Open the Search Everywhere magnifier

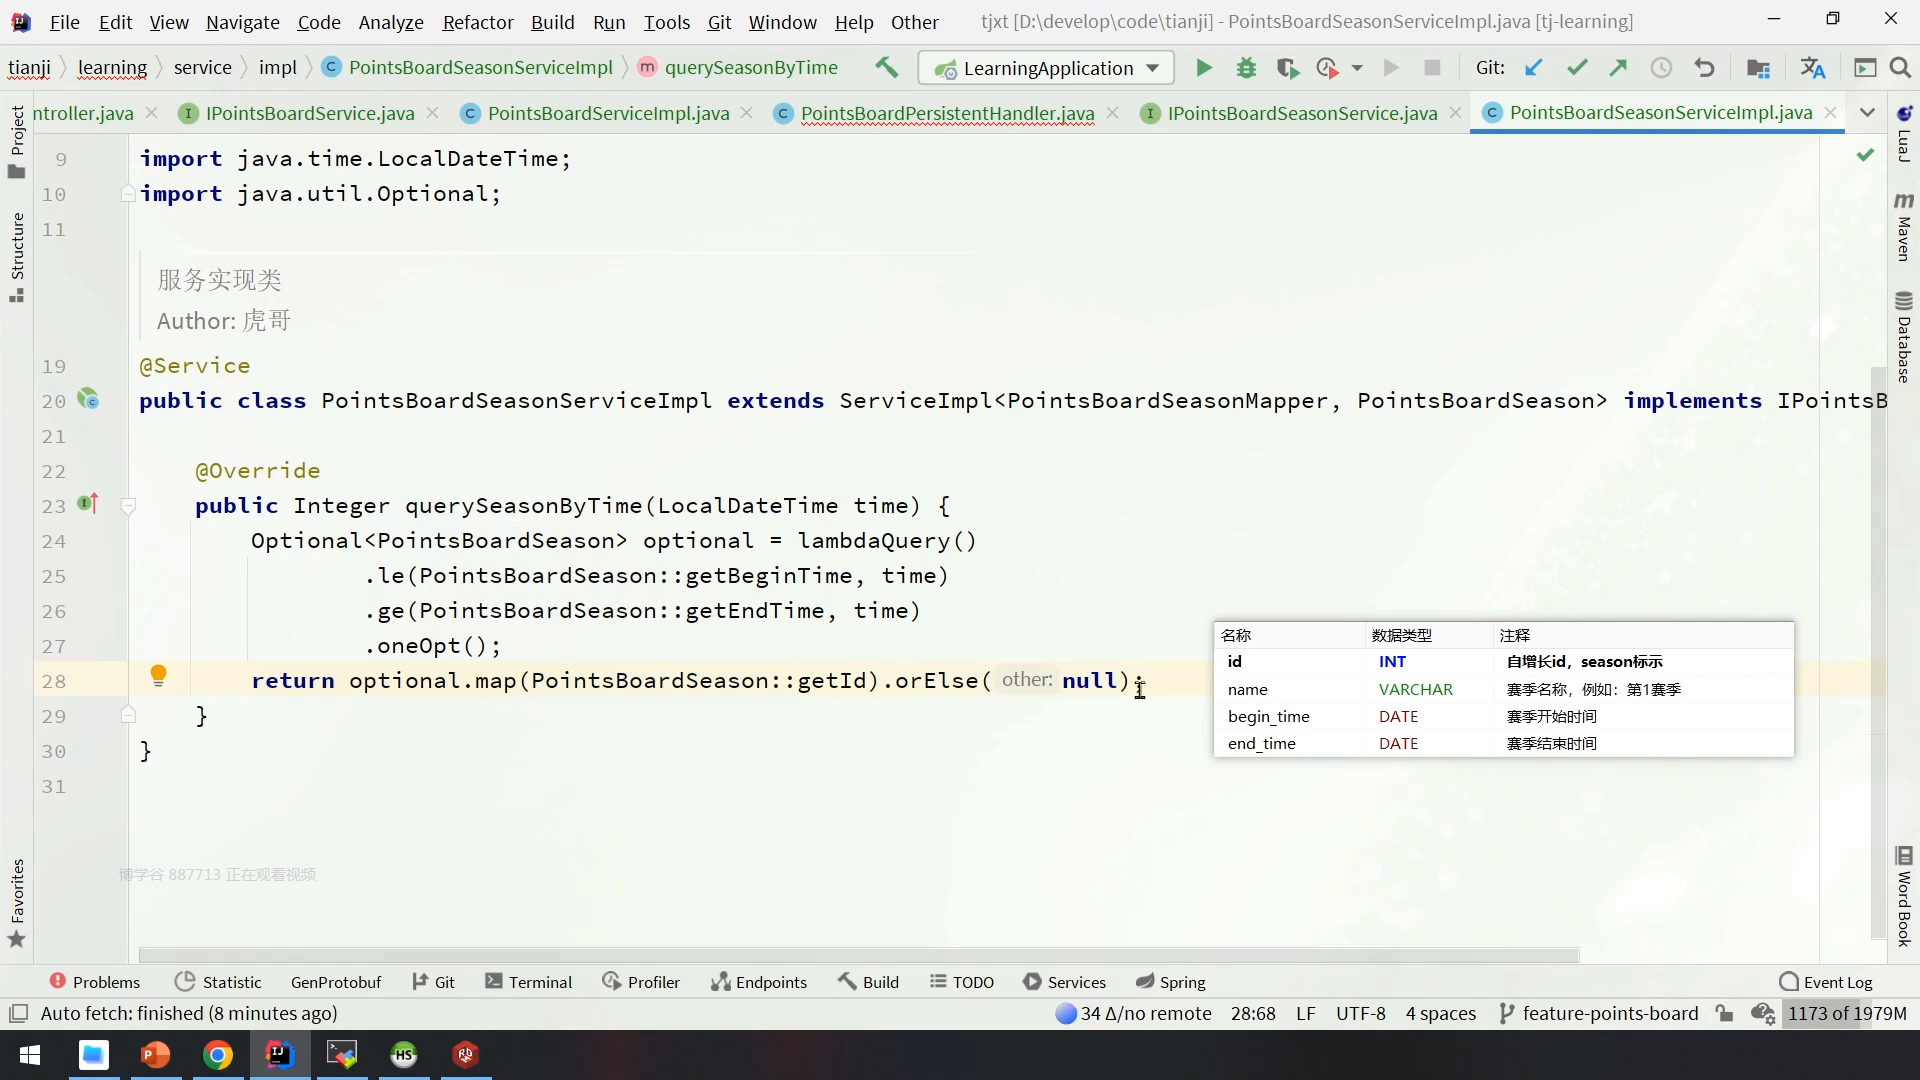[1900, 68]
